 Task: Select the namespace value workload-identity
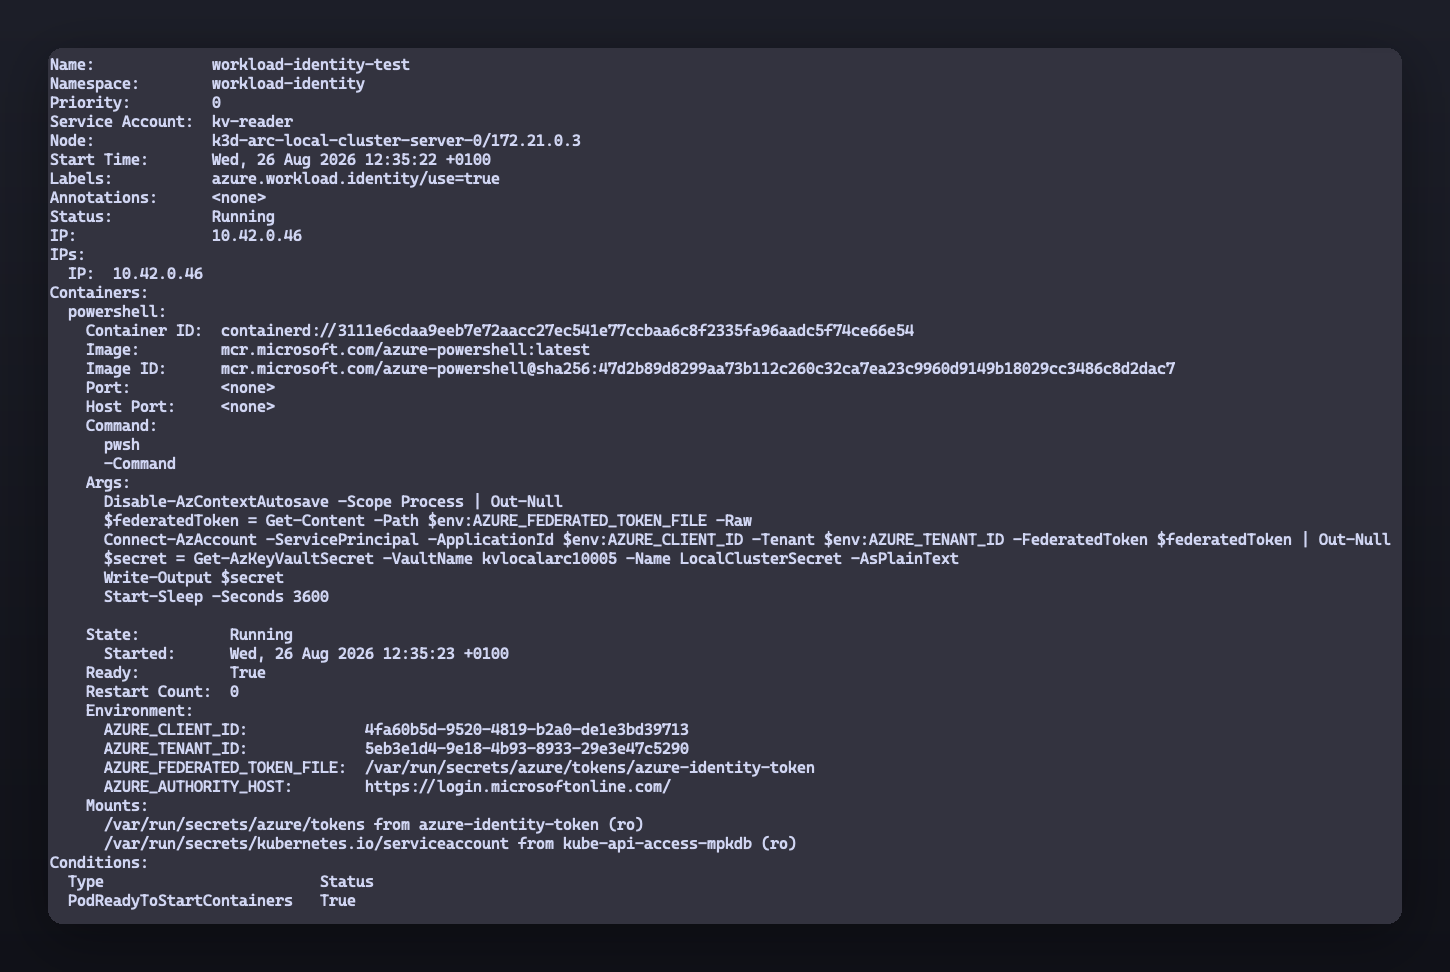point(288,84)
